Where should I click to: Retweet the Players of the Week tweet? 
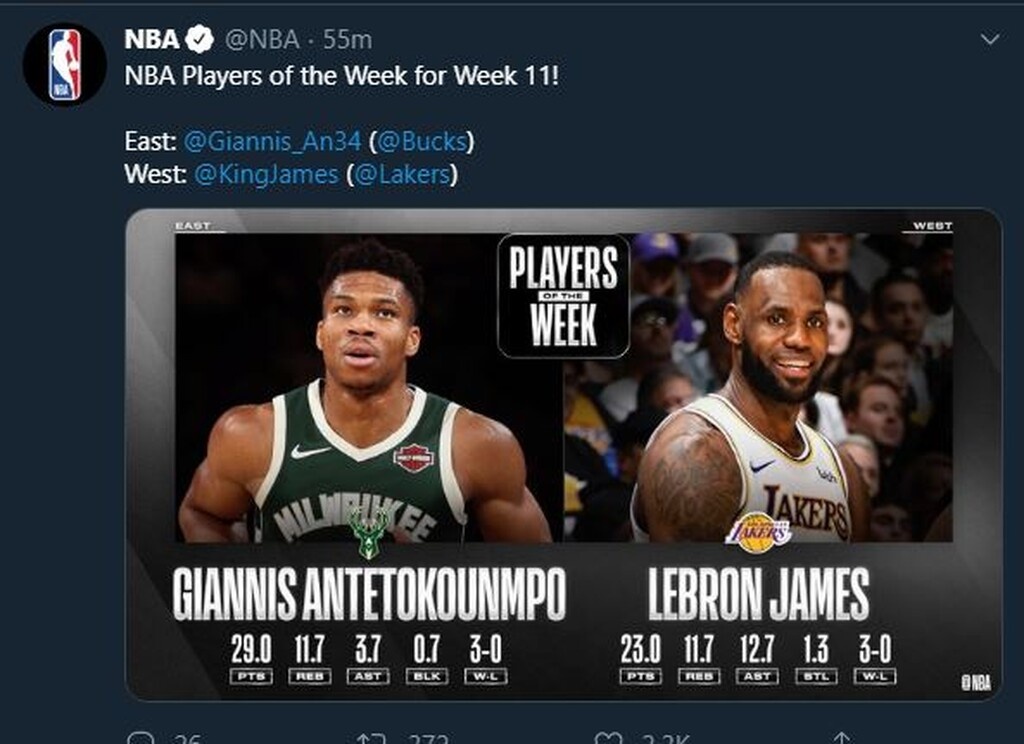pyautogui.click(x=370, y=740)
